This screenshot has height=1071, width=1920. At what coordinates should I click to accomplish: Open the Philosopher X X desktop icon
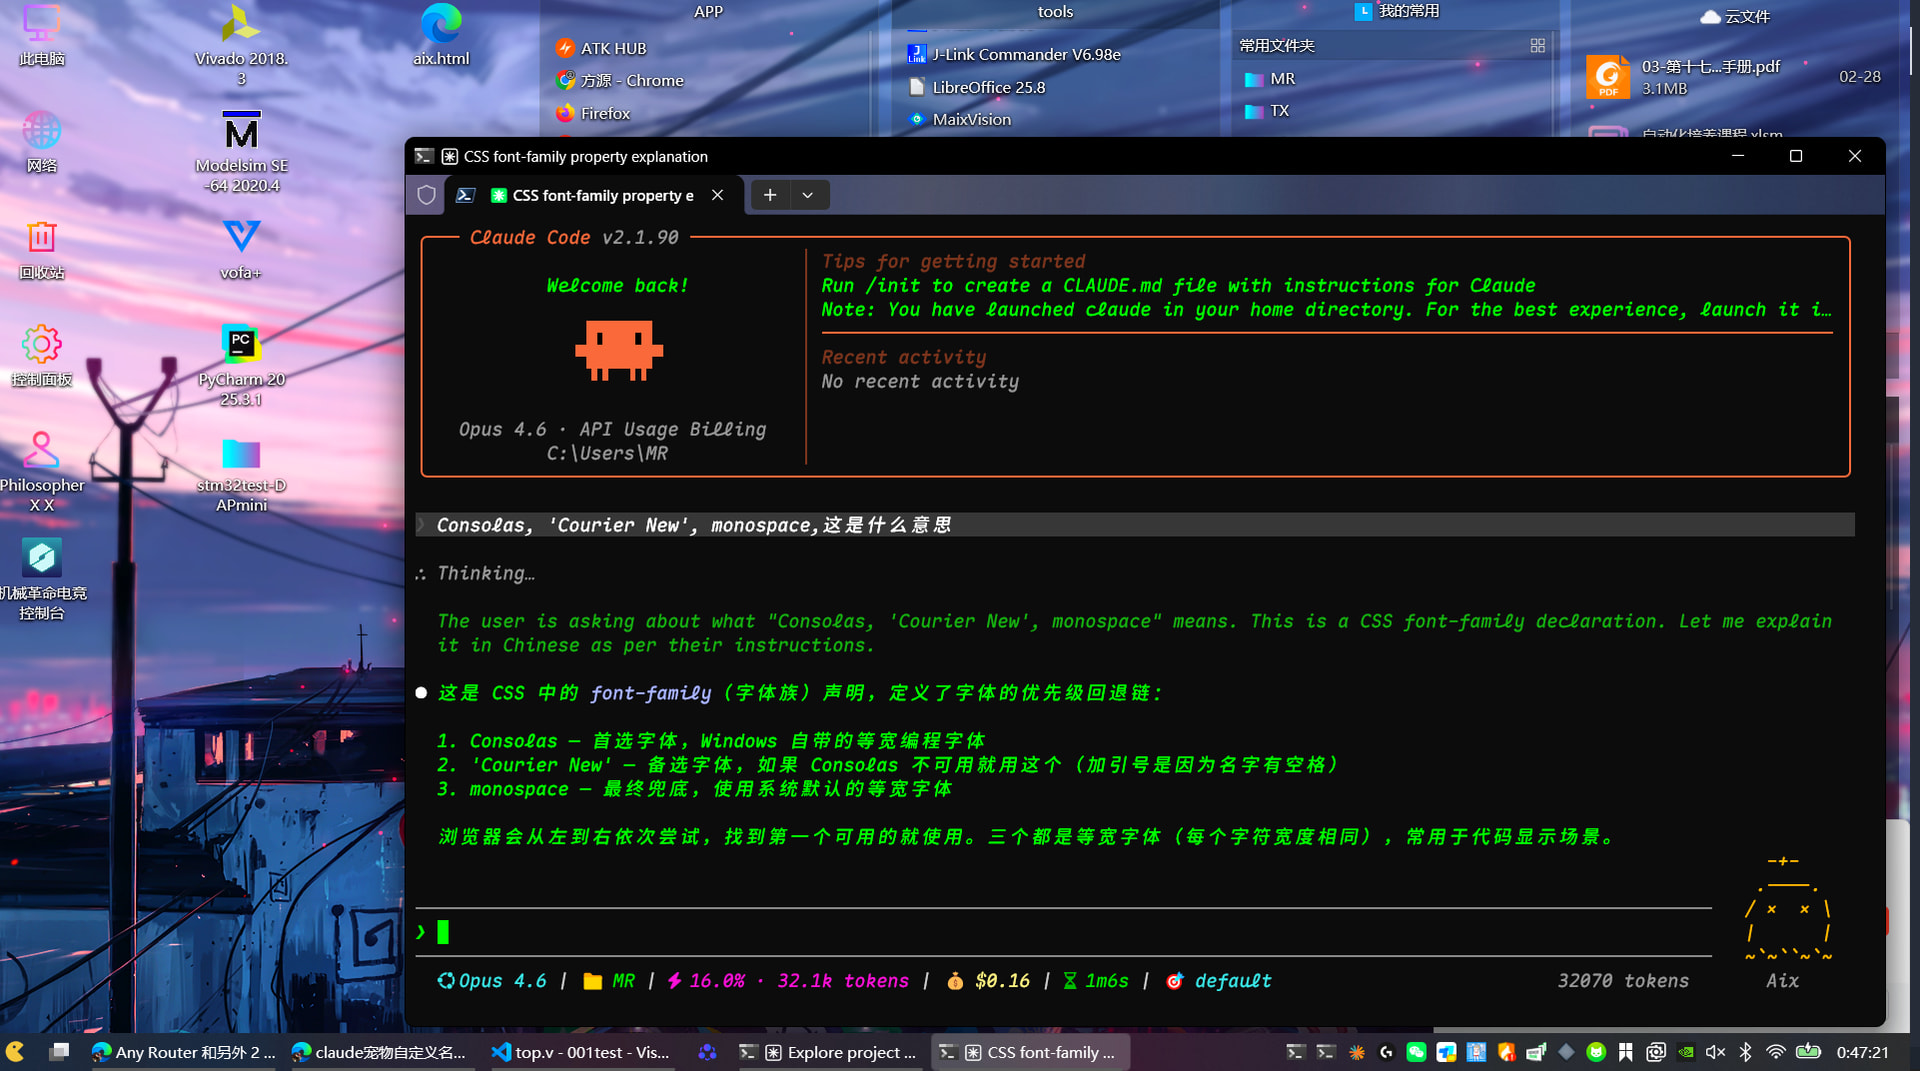pyautogui.click(x=41, y=471)
